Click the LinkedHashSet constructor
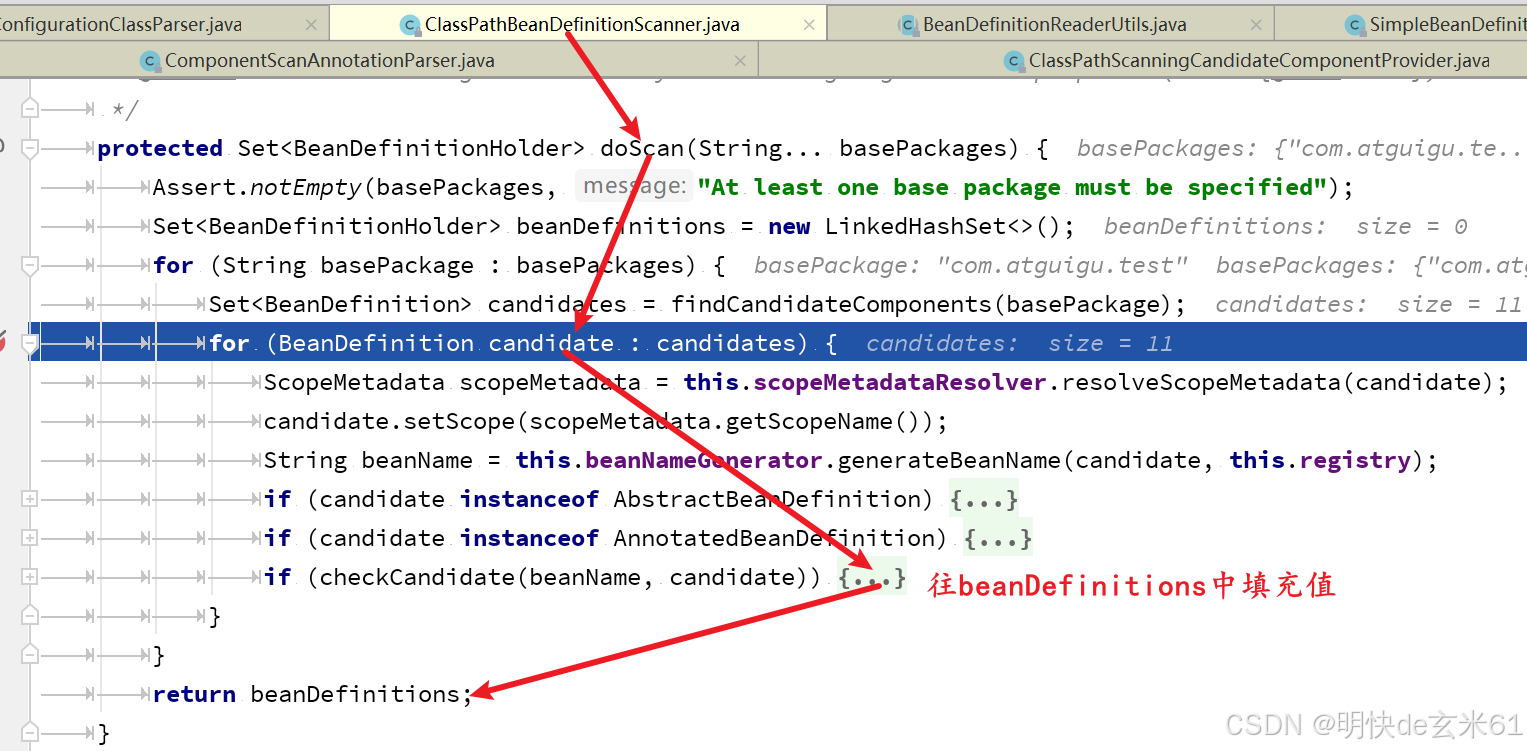Image resolution: width=1527 pixels, height=751 pixels. 914,226
